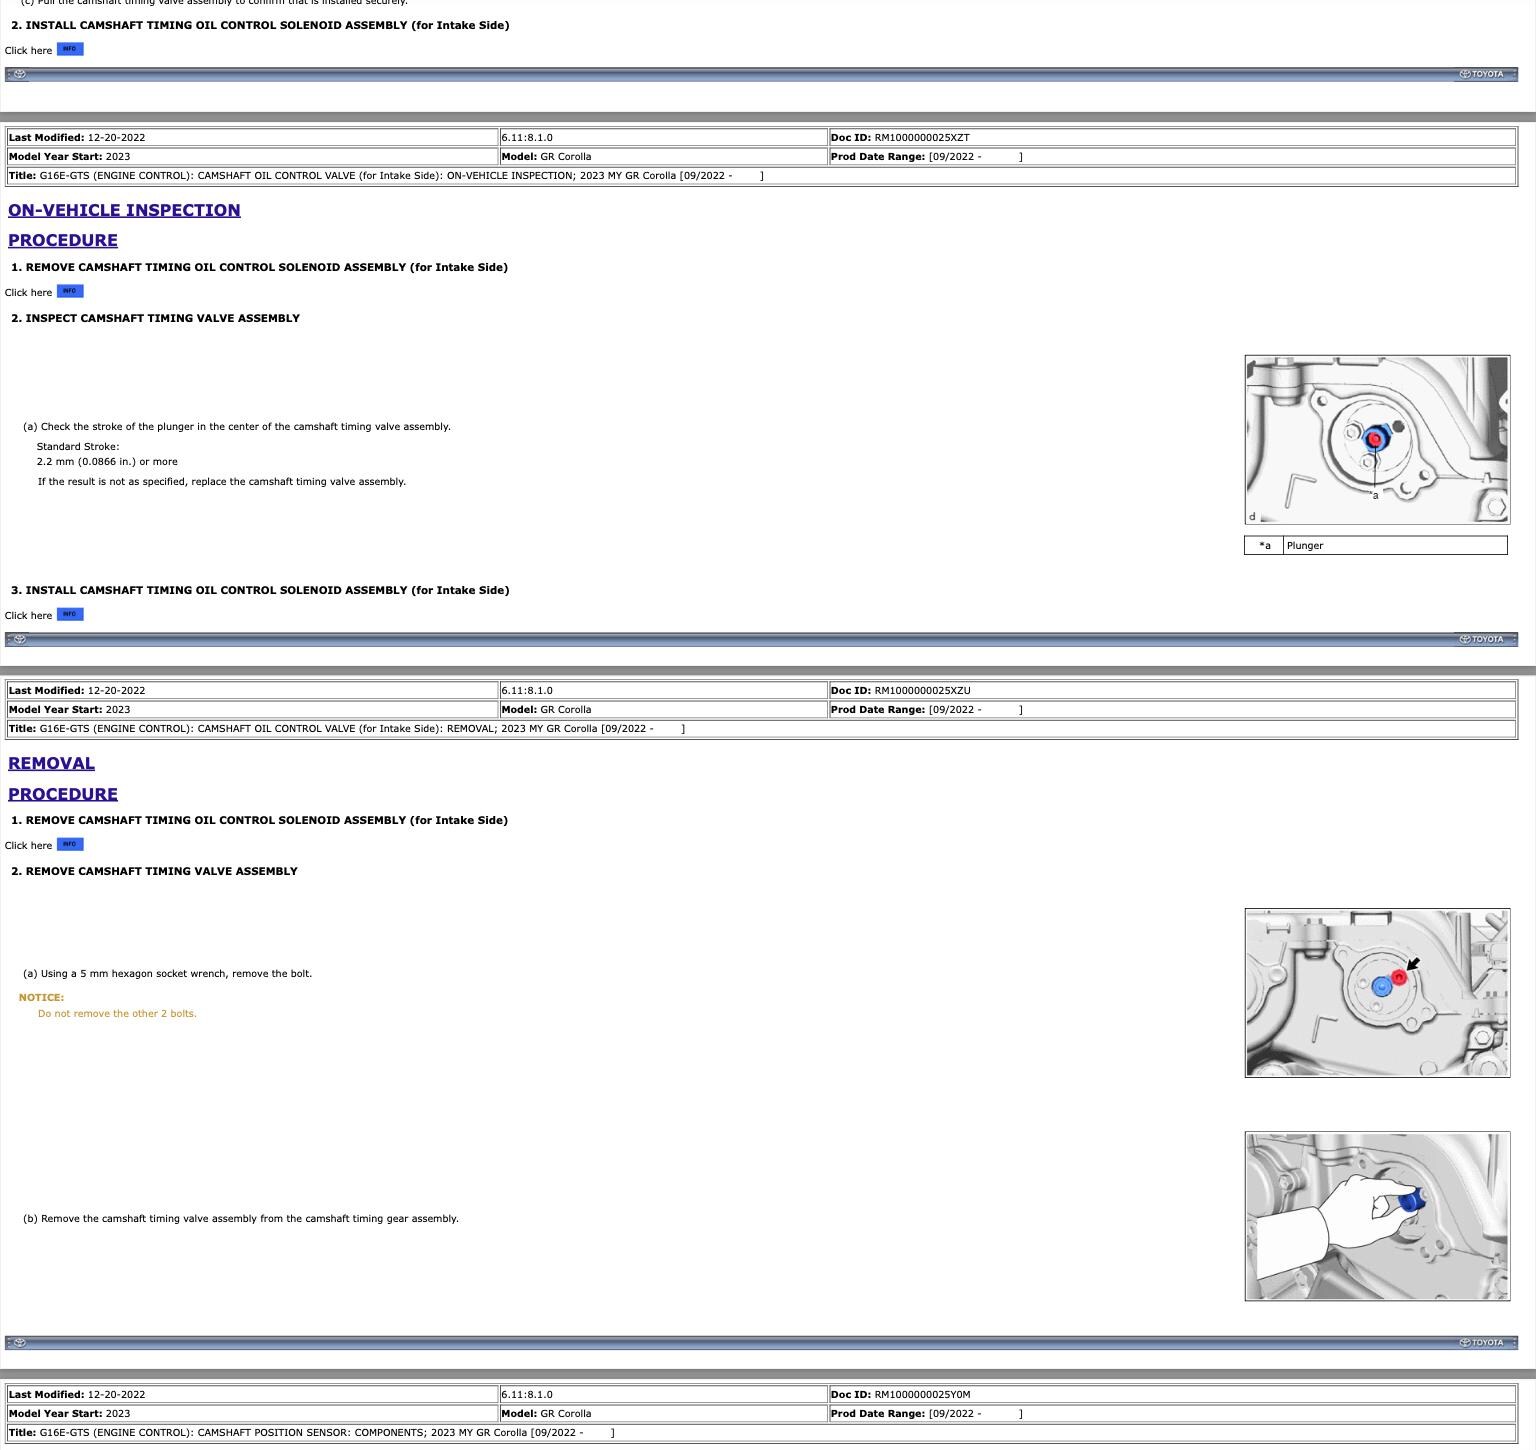Open the plunger illustration thumbnail
The height and width of the screenshot is (1450, 1536).
click(1376, 439)
